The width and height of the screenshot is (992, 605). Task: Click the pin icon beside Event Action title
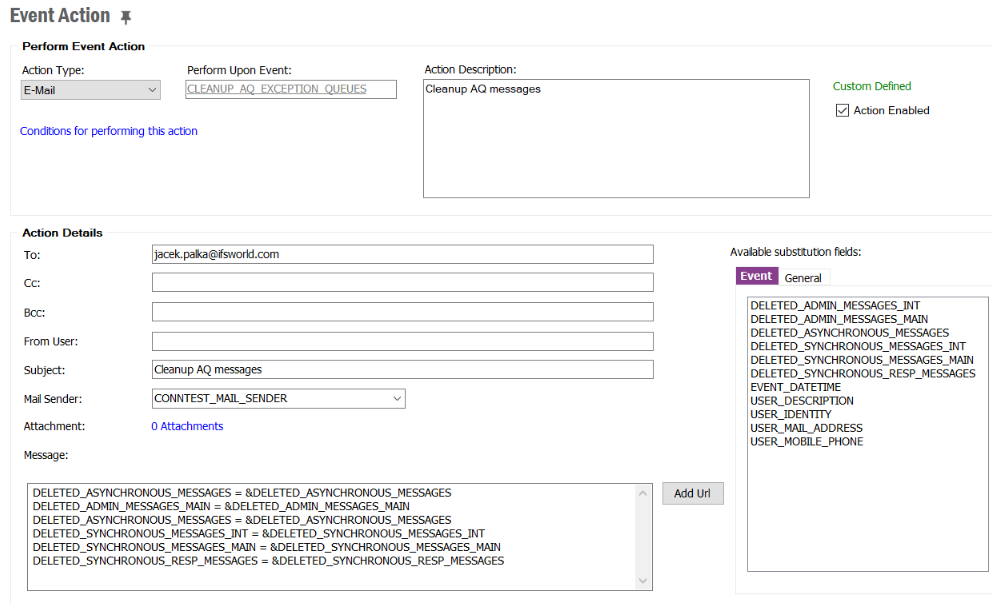tap(125, 18)
